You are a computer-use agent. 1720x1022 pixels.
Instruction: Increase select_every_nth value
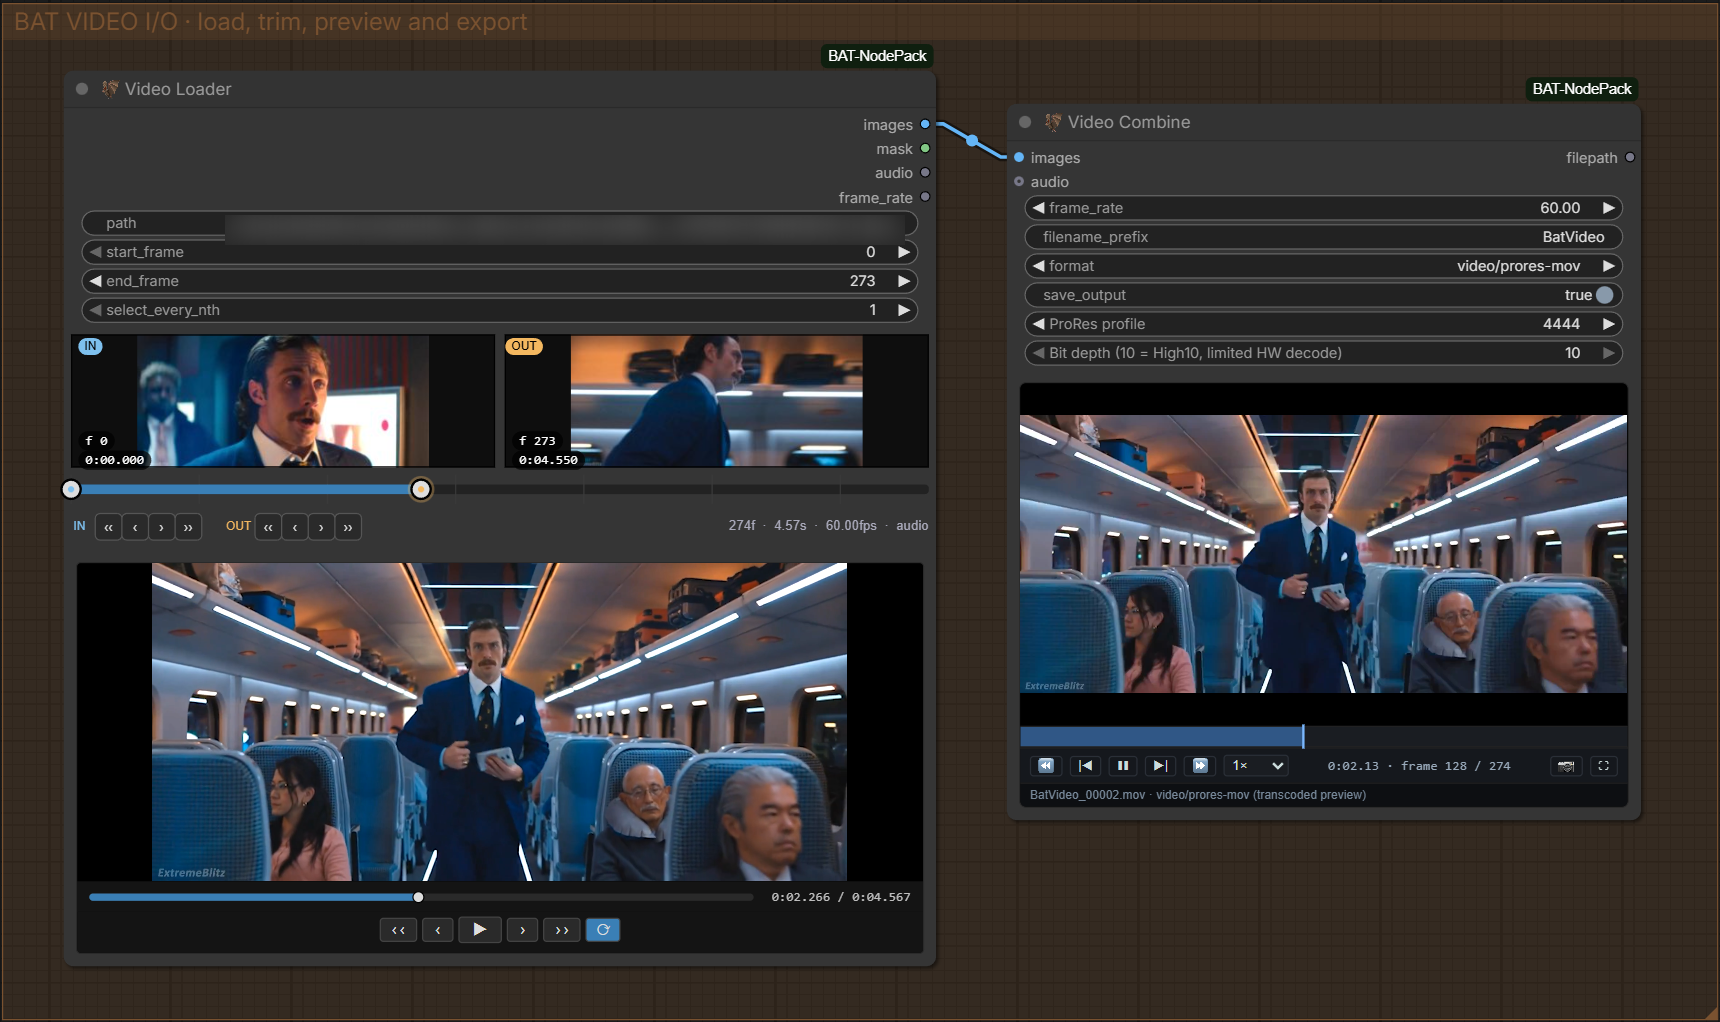click(x=904, y=310)
